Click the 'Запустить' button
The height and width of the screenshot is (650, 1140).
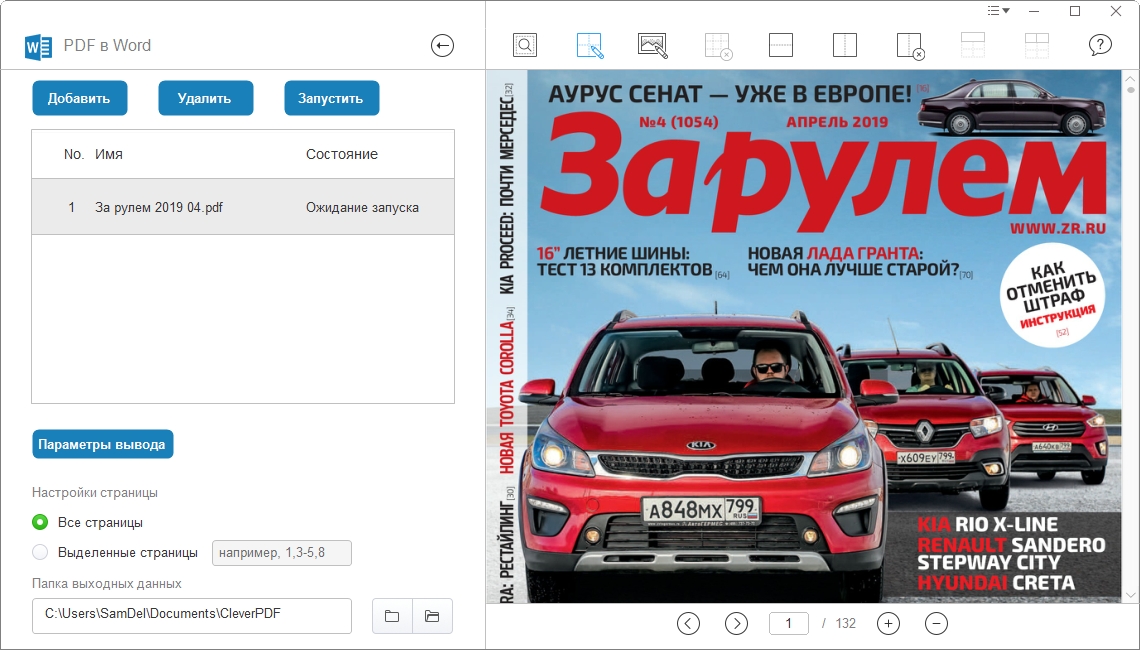(331, 98)
